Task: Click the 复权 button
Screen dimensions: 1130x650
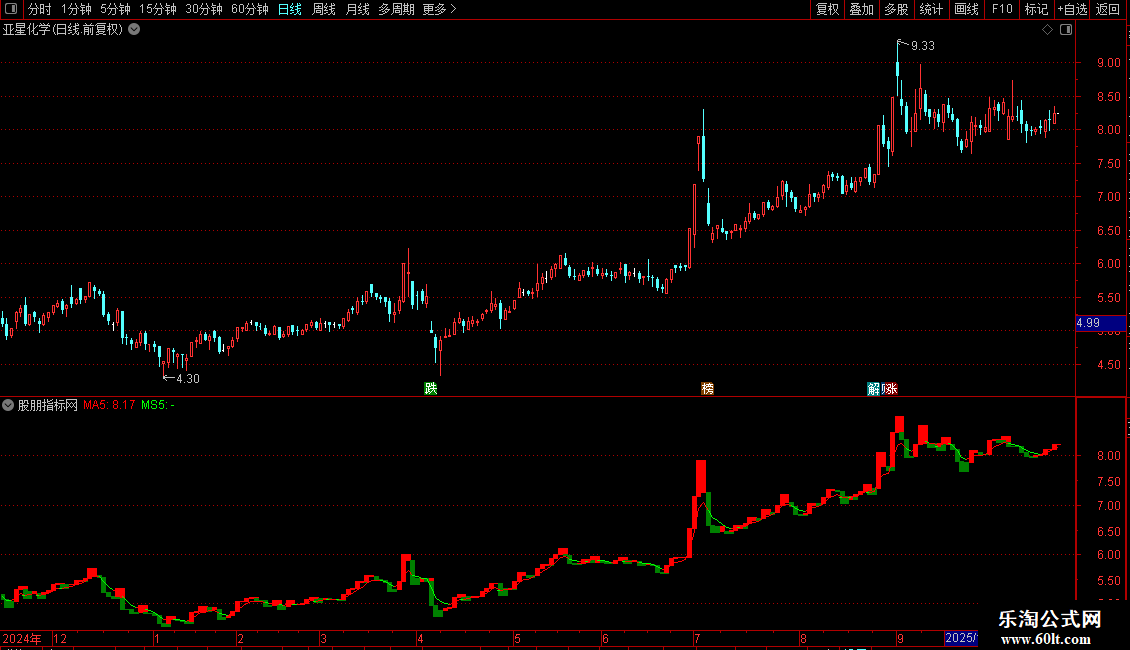Action: (827, 9)
